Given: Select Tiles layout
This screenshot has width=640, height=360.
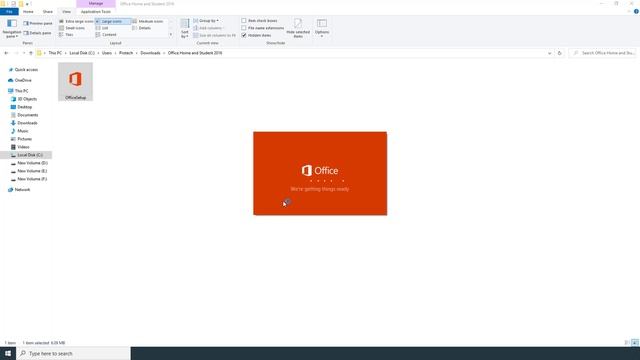Looking at the screenshot, I should point(67,35).
